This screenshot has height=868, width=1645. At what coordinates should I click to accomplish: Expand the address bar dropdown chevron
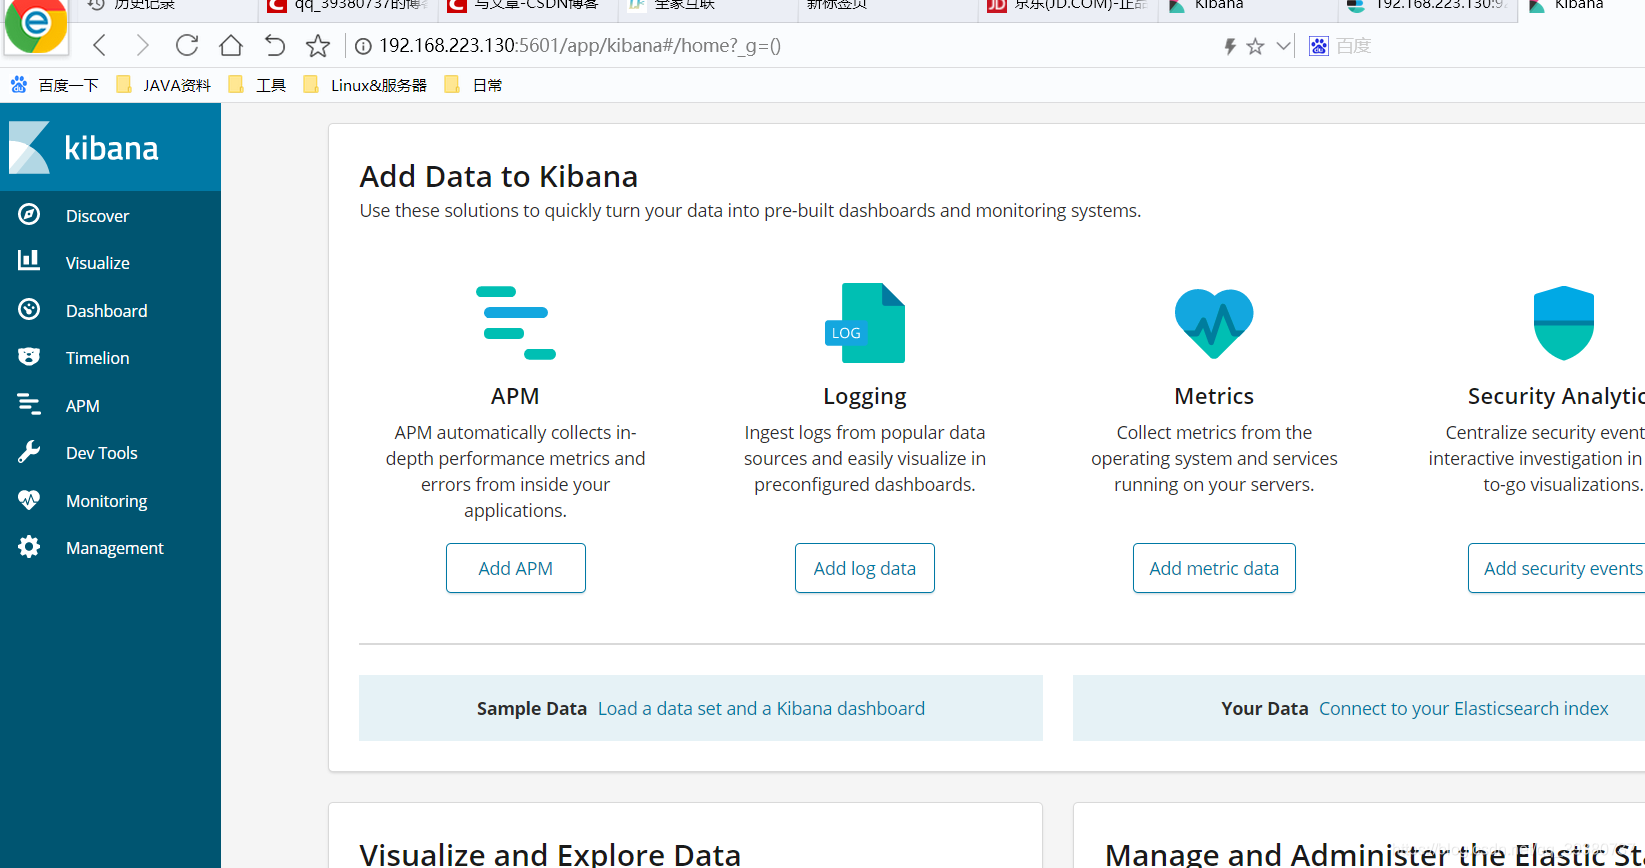1283,46
